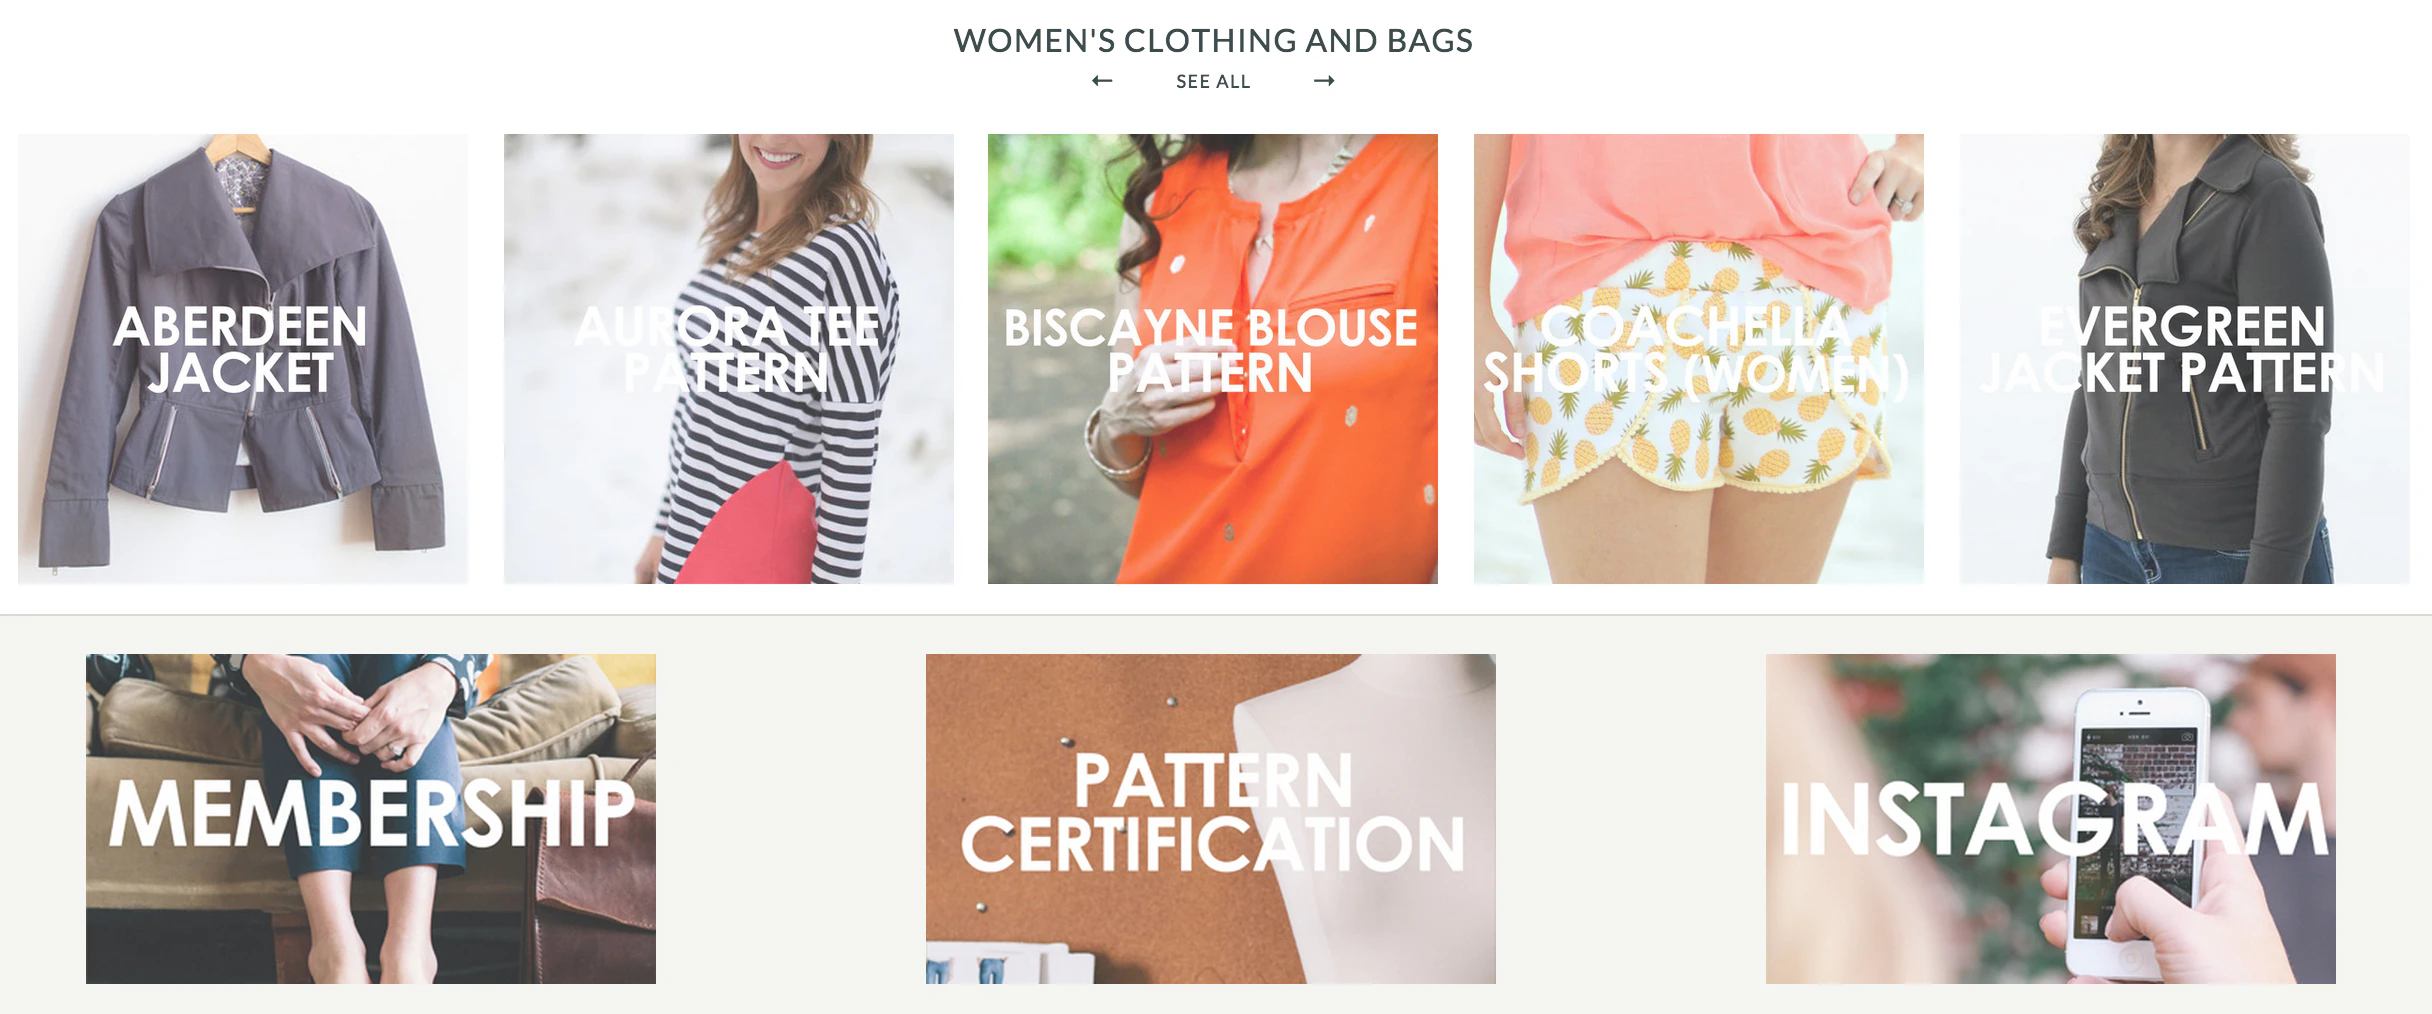Screen dimensions: 2432x1014
Task: Click the right arrow carousel icon
Action: (x=1324, y=81)
